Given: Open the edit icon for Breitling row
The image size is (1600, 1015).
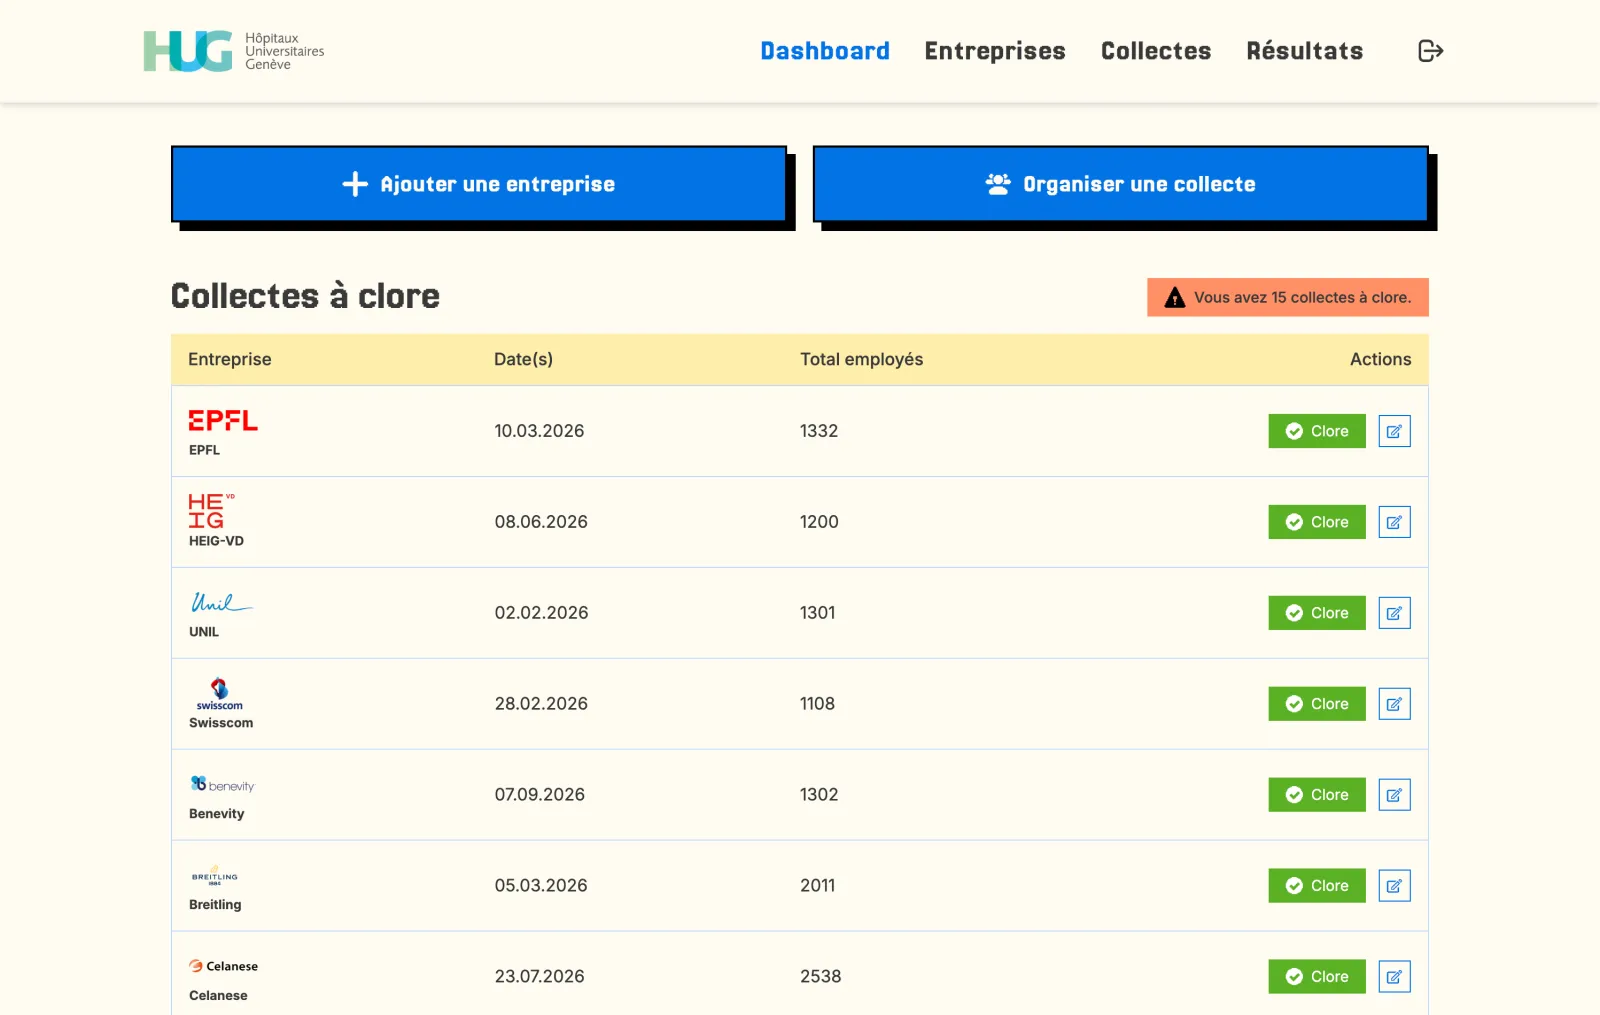Looking at the screenshot, I should point(1394,886).
